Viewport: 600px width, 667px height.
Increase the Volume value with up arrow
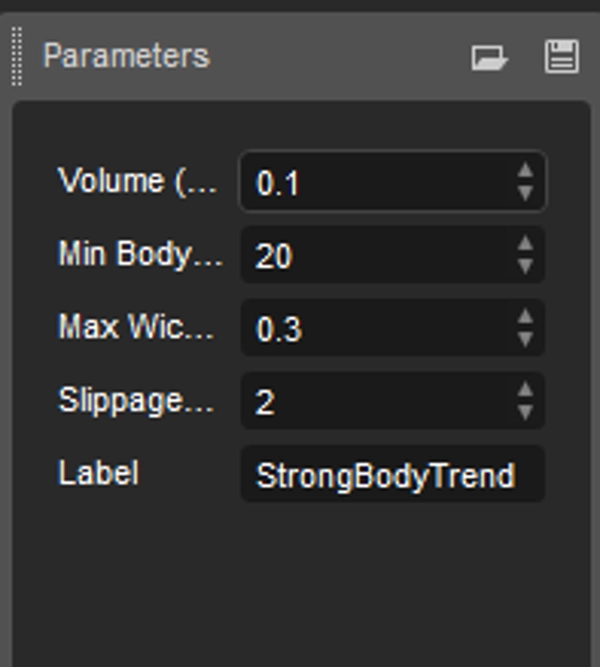(x=526, y=171)
